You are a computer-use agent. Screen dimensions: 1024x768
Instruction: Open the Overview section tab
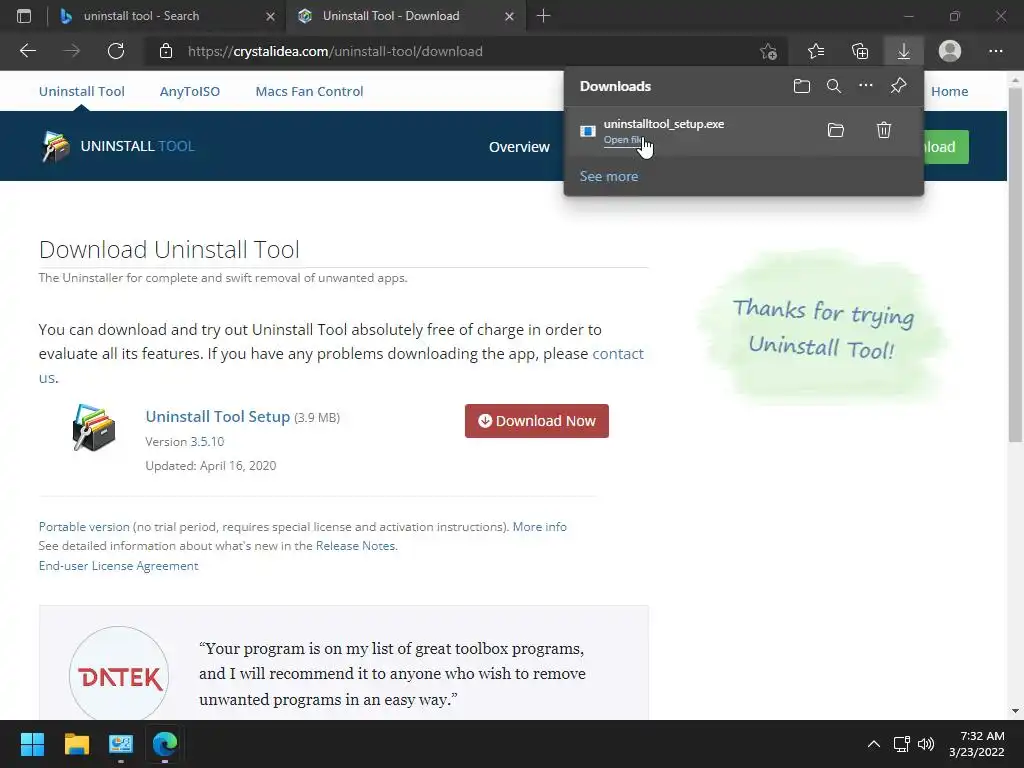point(519,147)
